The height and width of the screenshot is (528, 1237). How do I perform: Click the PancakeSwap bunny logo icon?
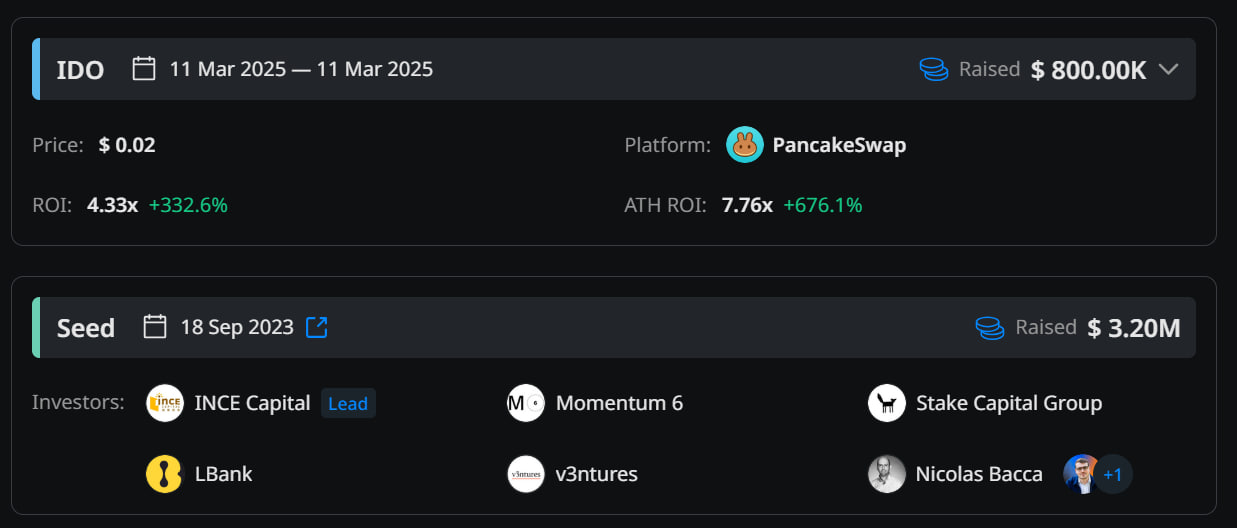(x=745, y=145)
